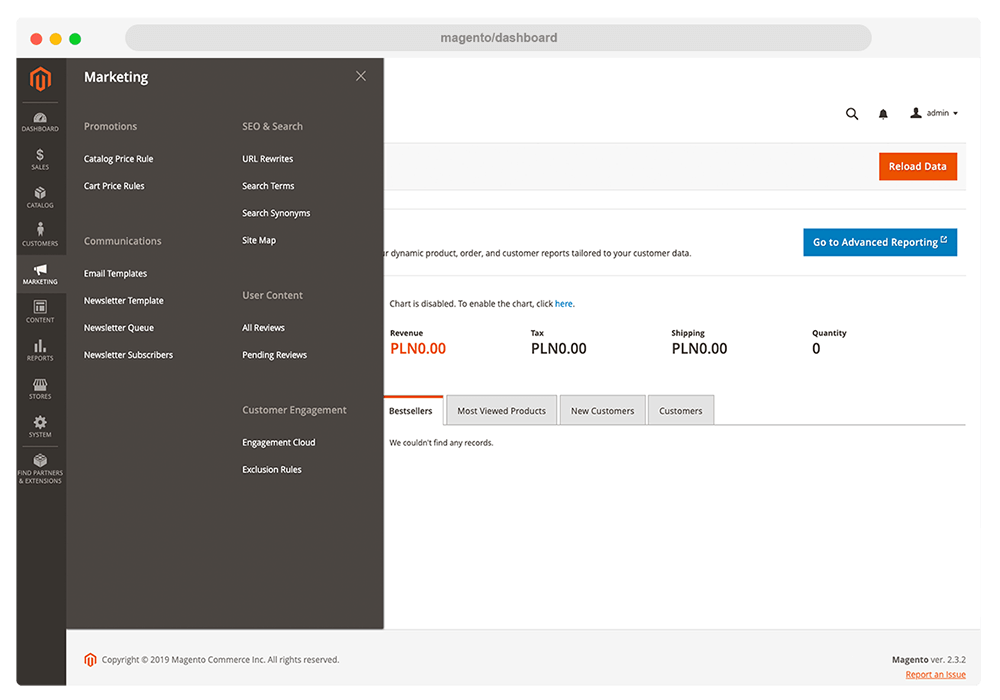
Task: Switch to the Bestsellers tab
Action: (x=411, y=411)
